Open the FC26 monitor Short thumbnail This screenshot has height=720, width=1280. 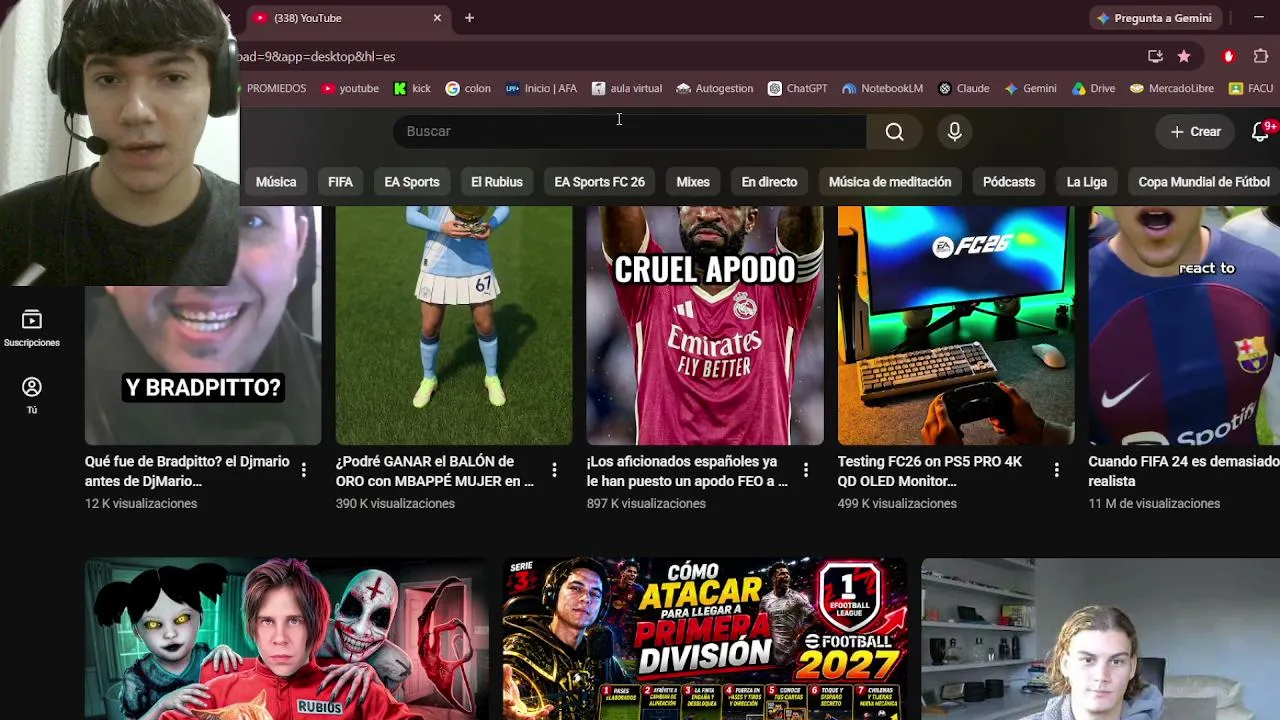(x=956, y=326)
